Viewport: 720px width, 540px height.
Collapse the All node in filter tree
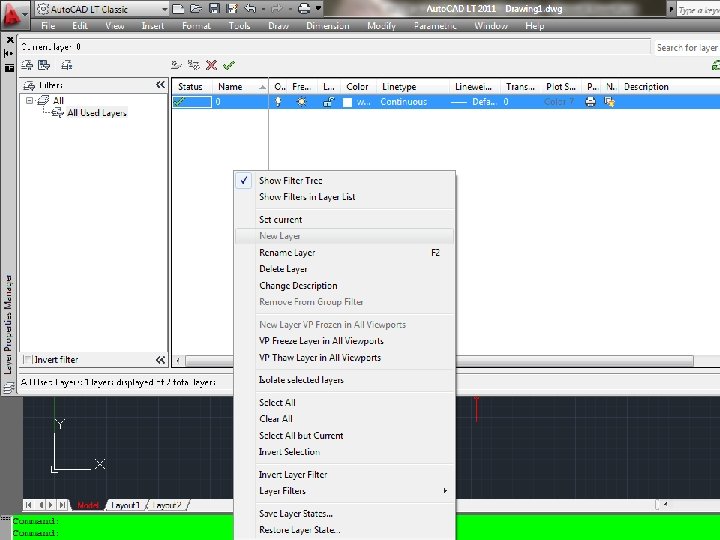tap(29, 100)
